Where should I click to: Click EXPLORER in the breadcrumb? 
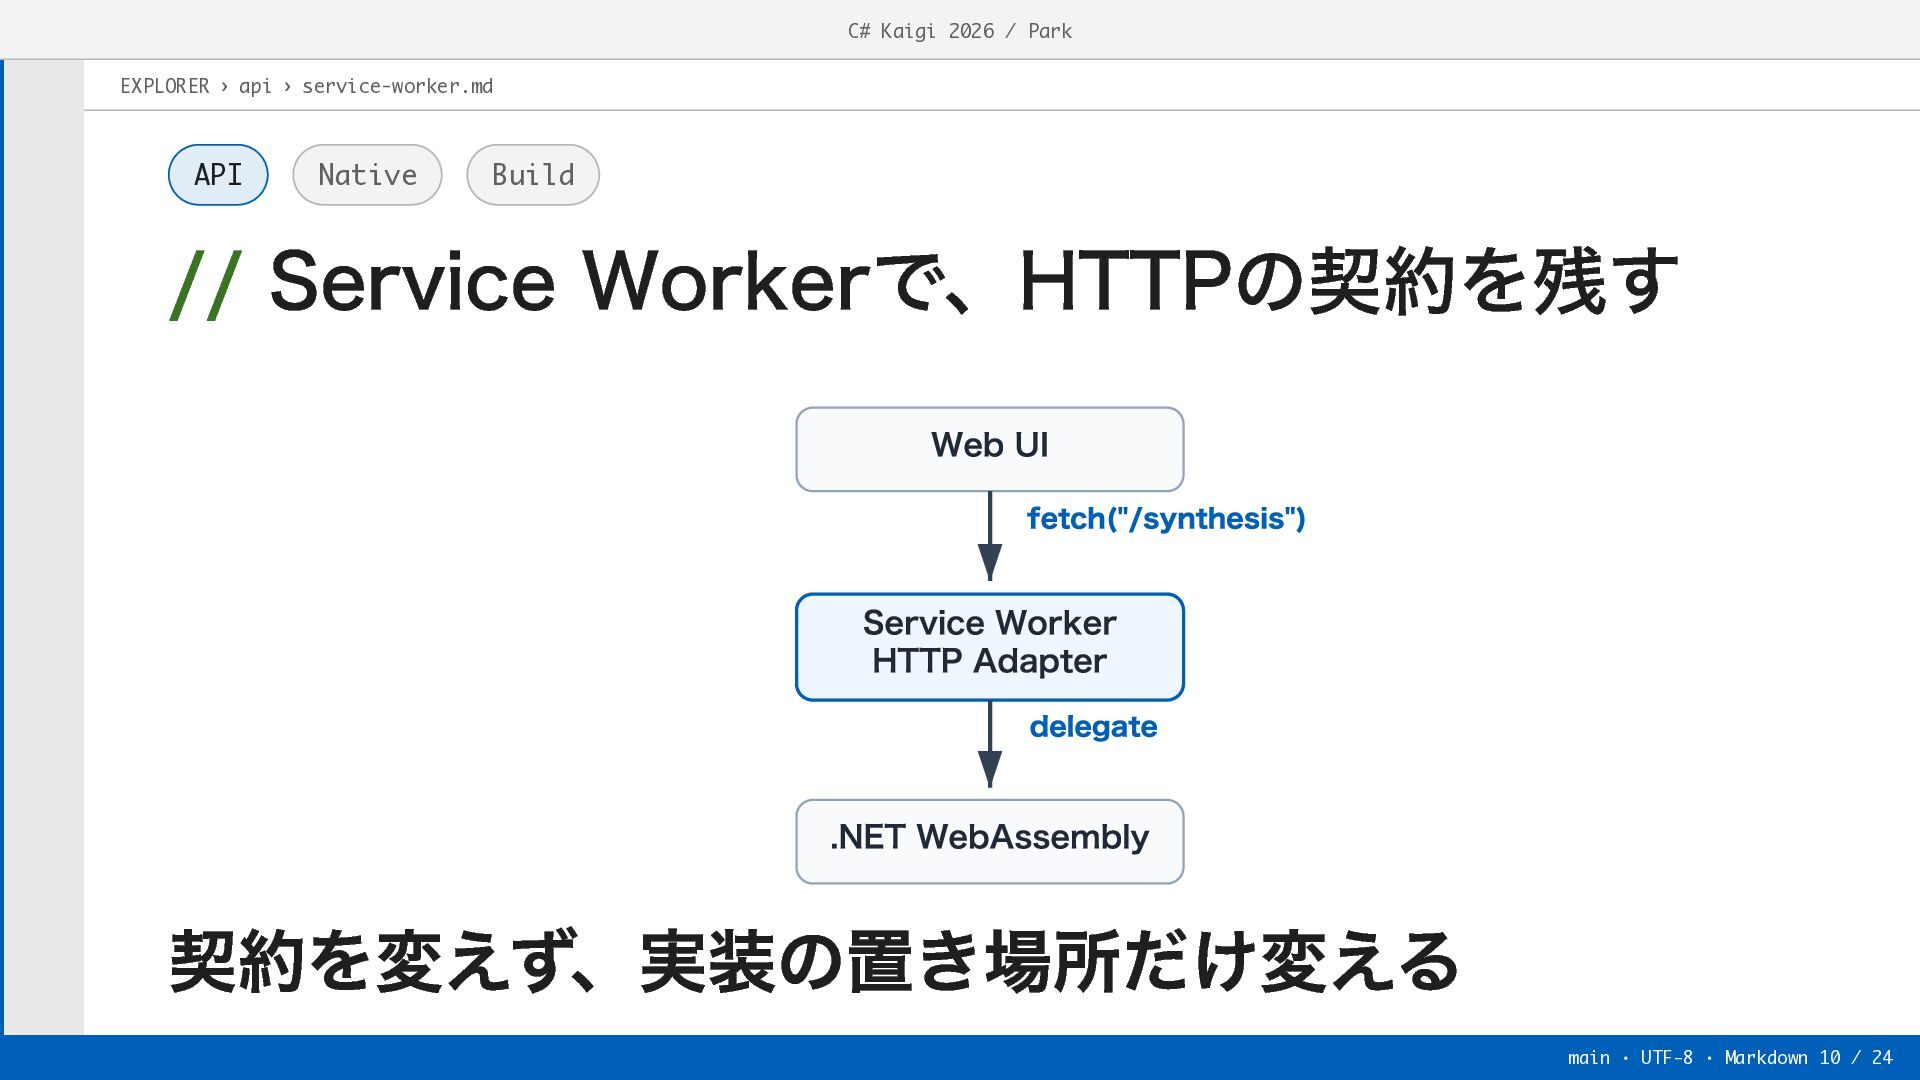point(165,86)
